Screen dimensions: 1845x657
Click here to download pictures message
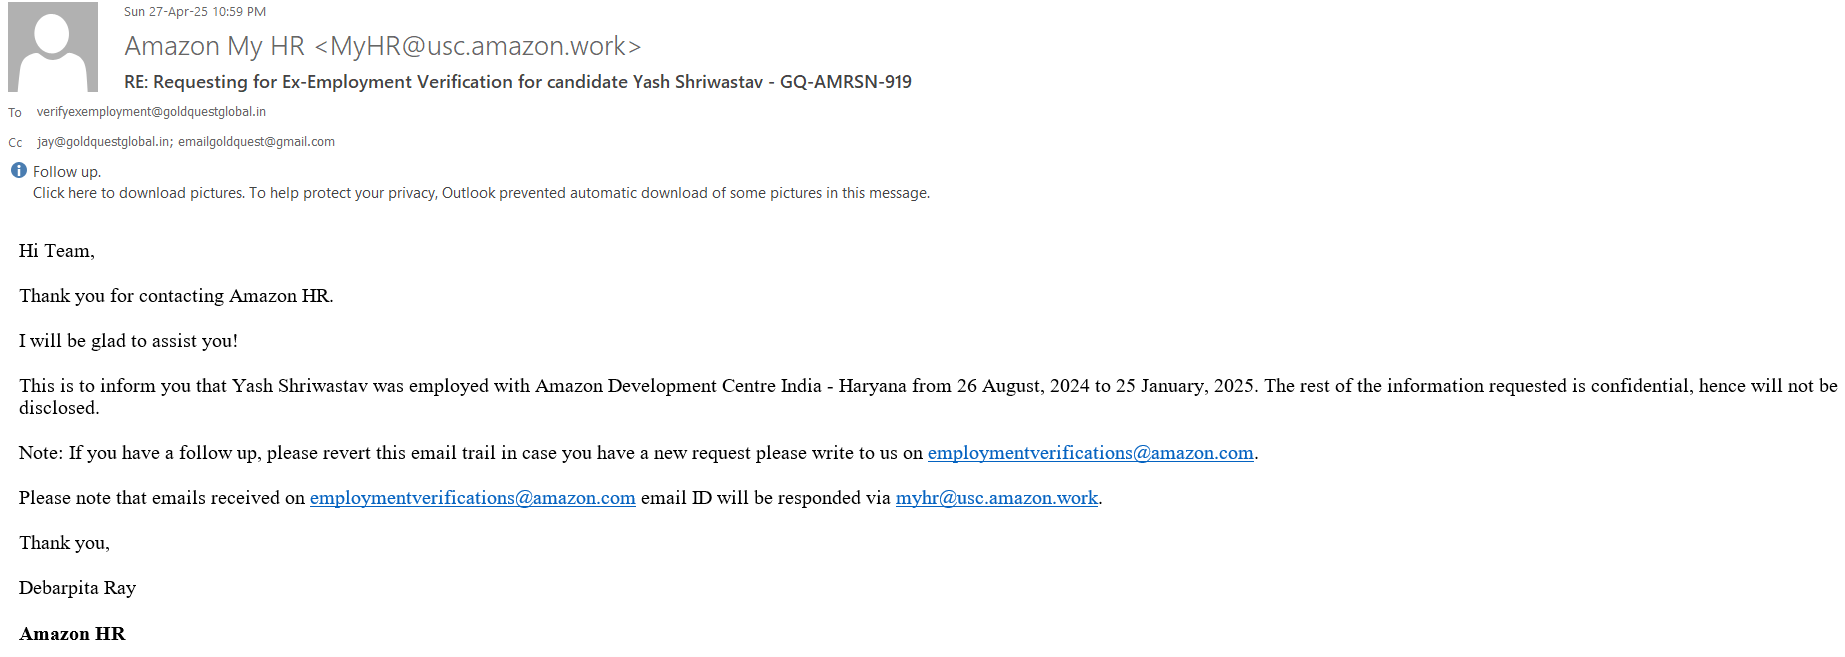[x=481, y=193]
